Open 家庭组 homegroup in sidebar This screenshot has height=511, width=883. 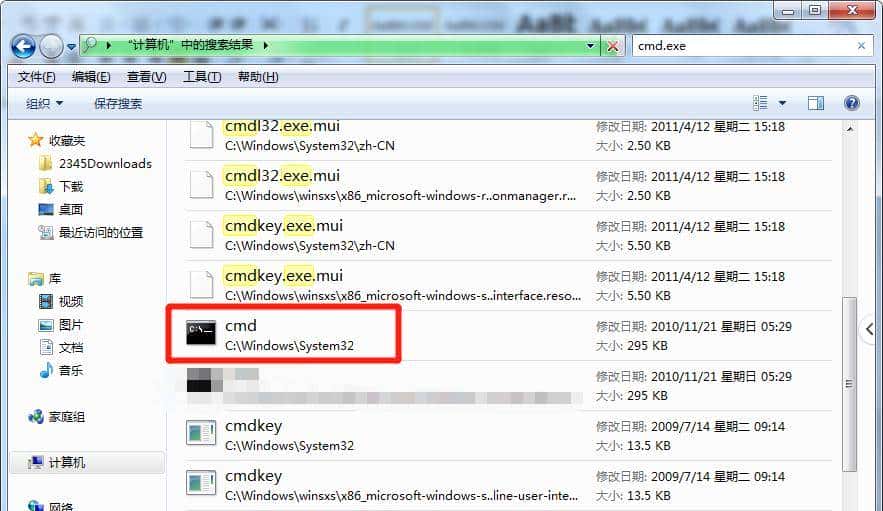coord(67,416)
